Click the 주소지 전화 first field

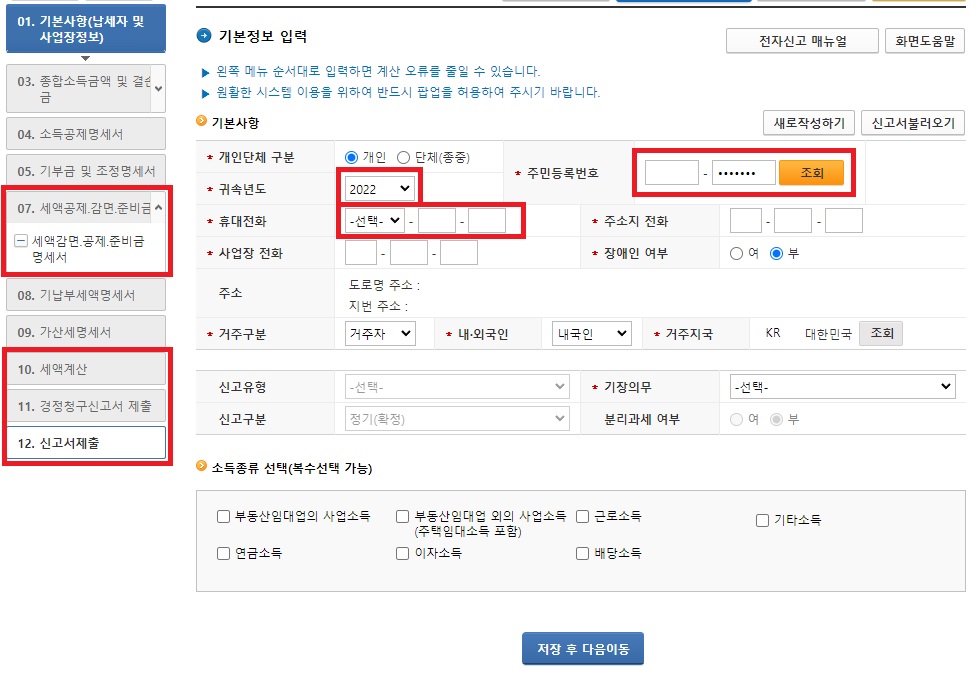(x=746, y=221)
